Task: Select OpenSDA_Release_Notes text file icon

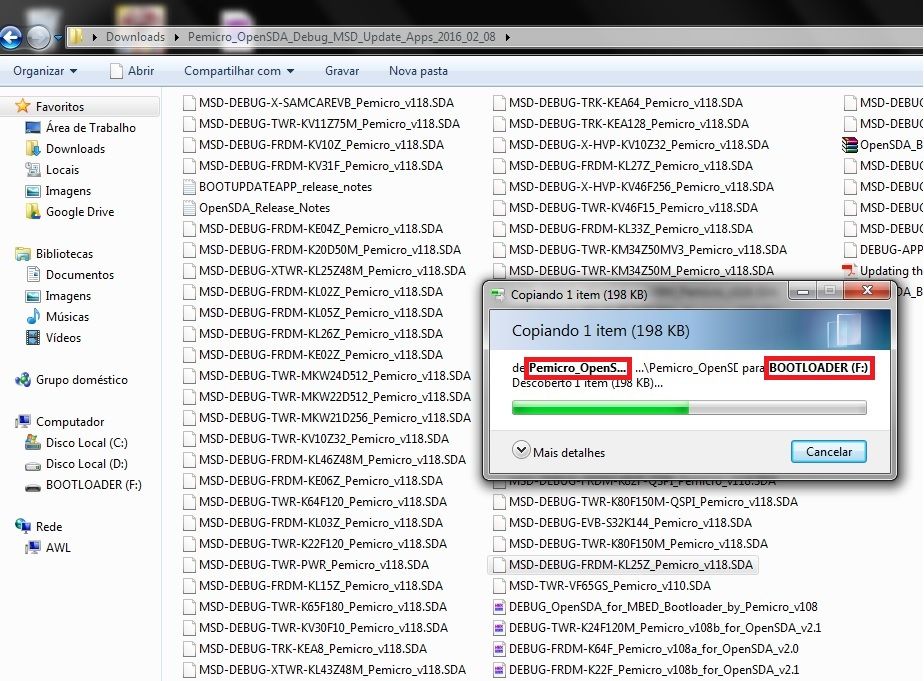Action: pyautogui.click(x=189, y=208)
